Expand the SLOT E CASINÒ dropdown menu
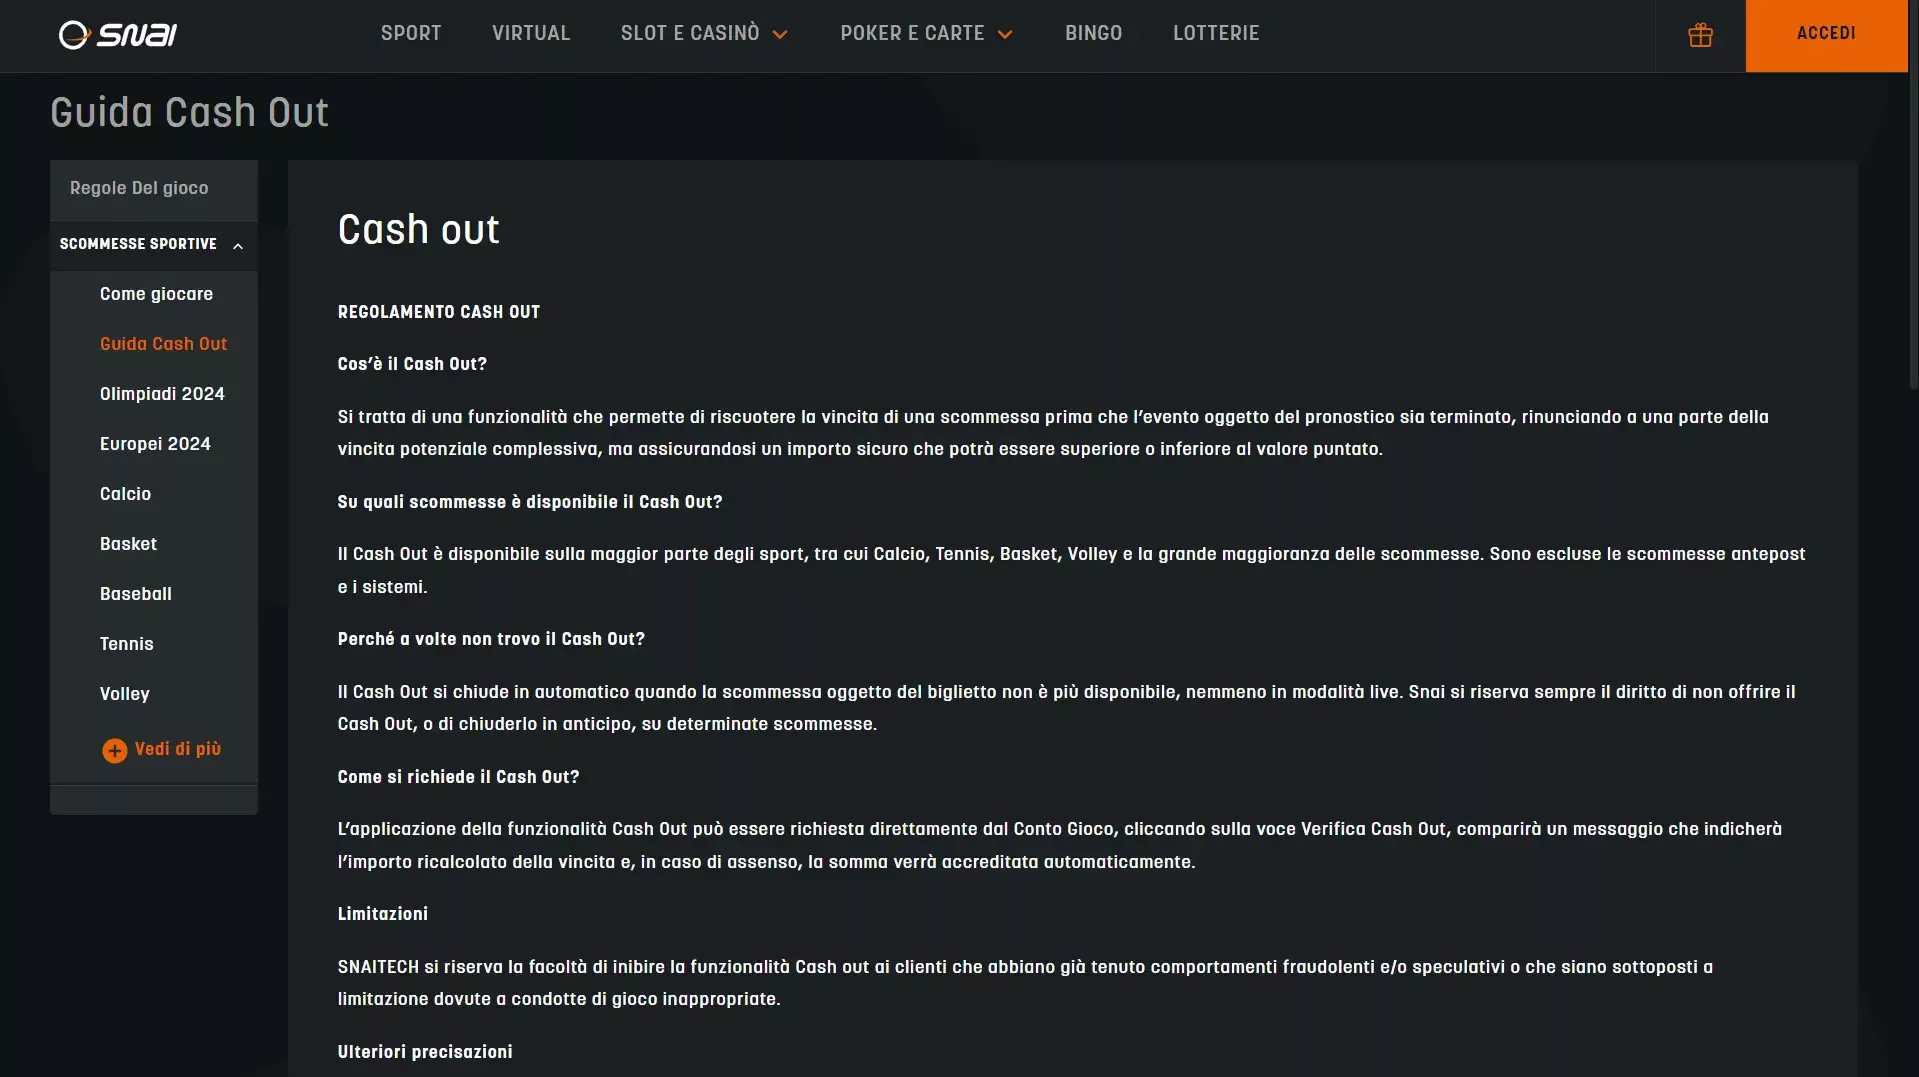This screenshot has width=1919, height=1077. click(x=690, y=33)
